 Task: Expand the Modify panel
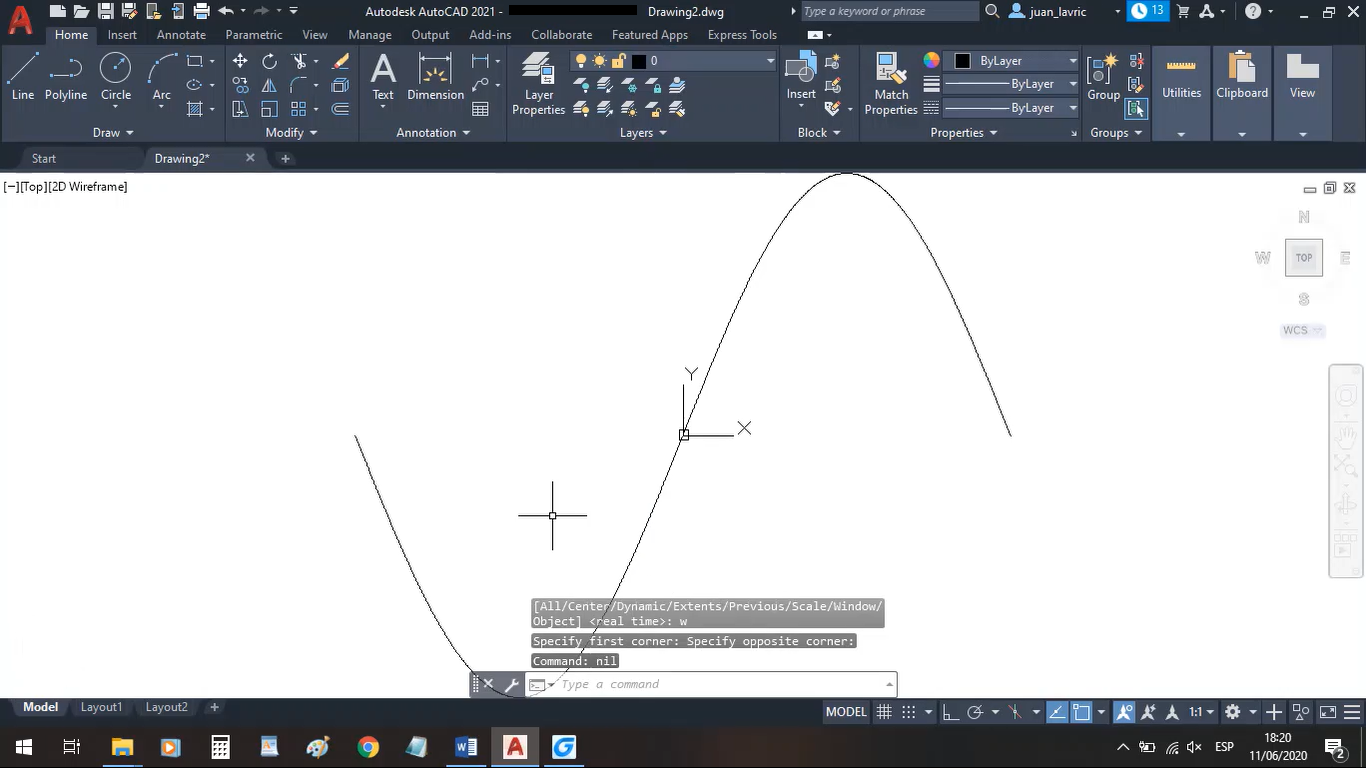click(x=291, y=132)
